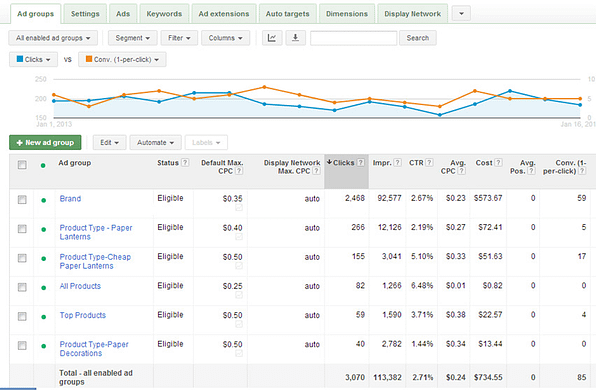Check the All Products checkbox
The image size is (596, 390).
(x=22, y=287)
